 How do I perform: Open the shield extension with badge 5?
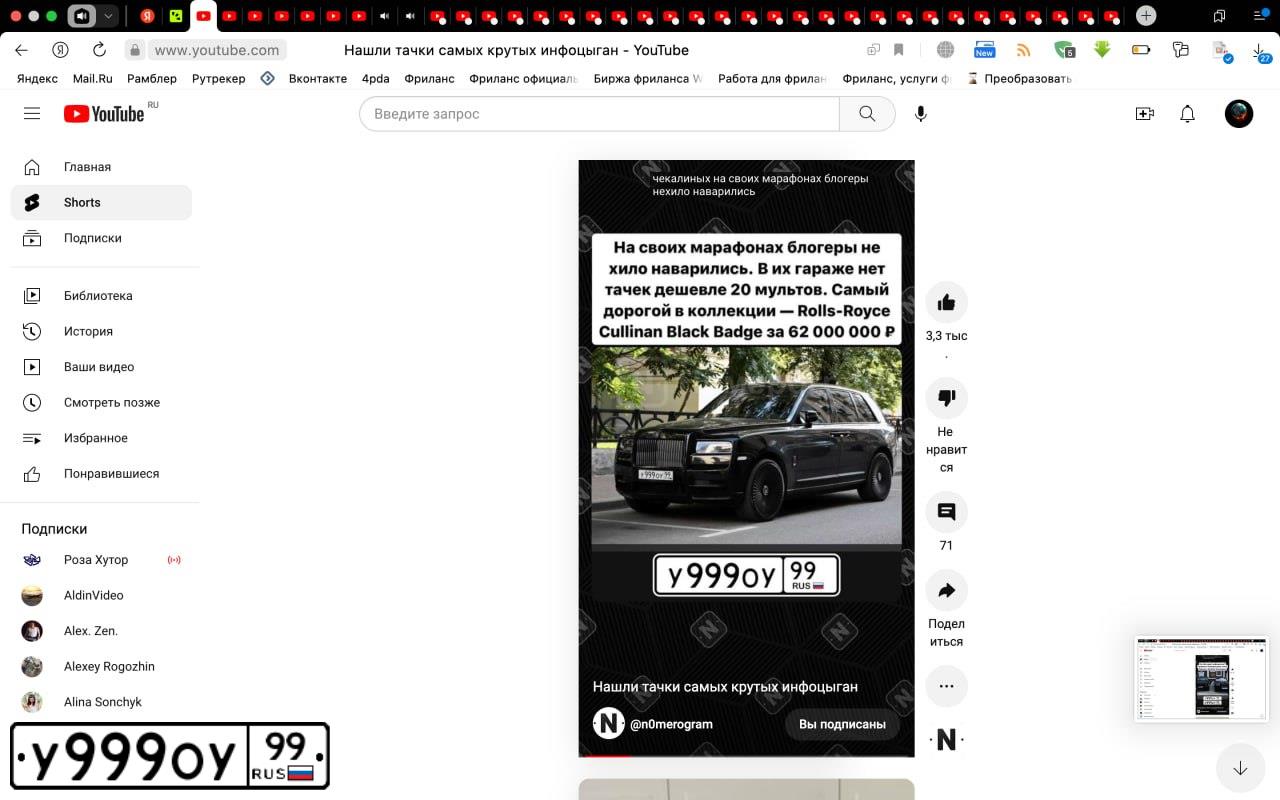tap(1064, 50)
